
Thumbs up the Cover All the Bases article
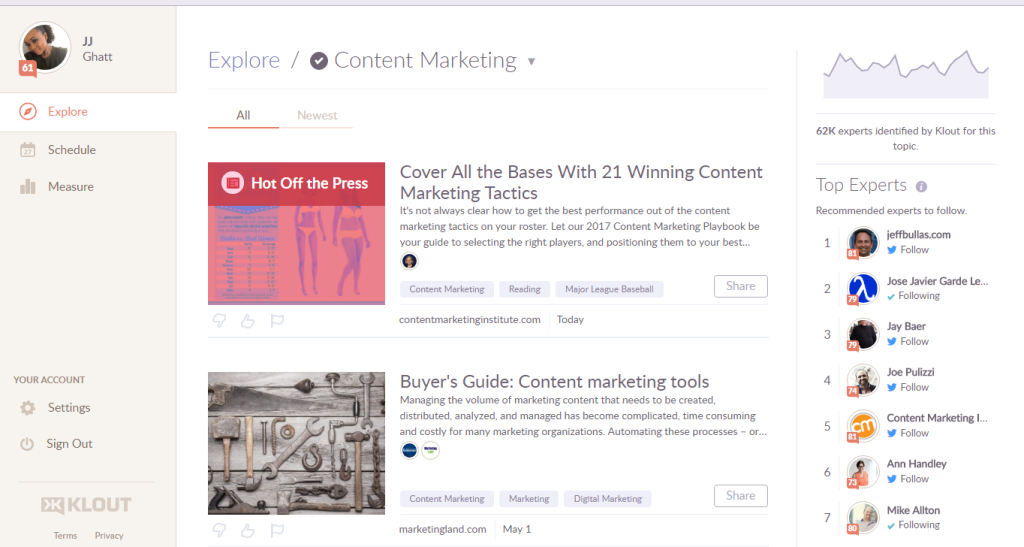(x=248, y=320)
